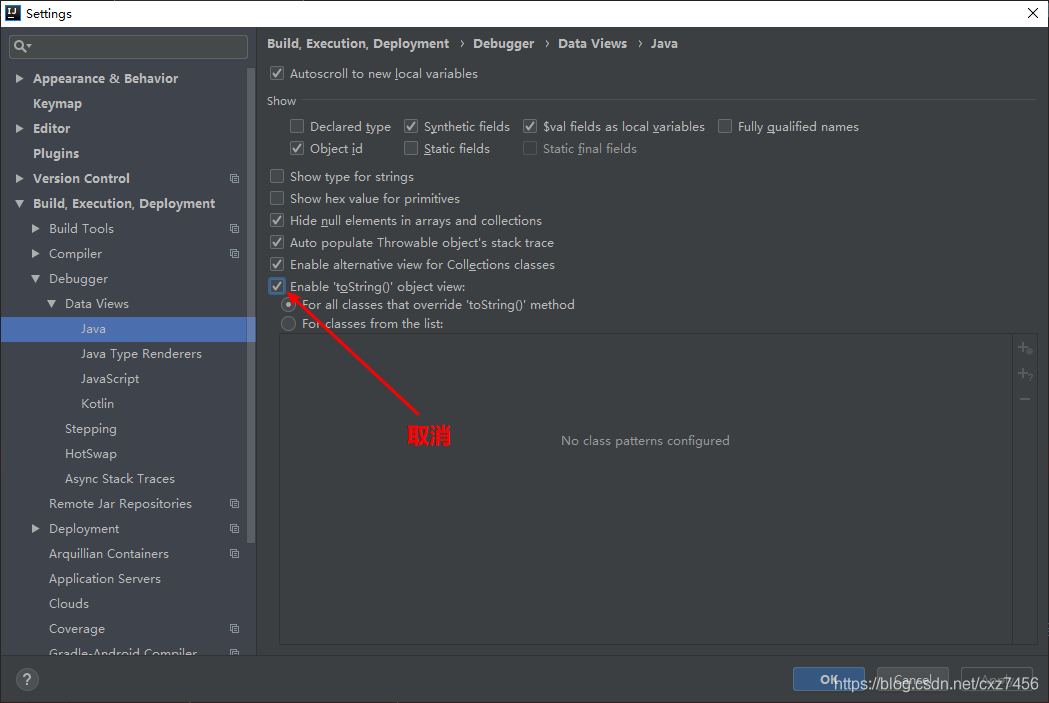Select Java Type Renderers in tree
The image size is (1049, 703).
(x=141, y=354)
